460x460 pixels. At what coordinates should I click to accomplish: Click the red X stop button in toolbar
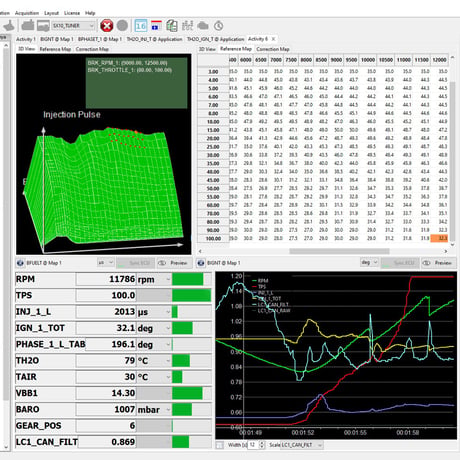tap(107, 26)
